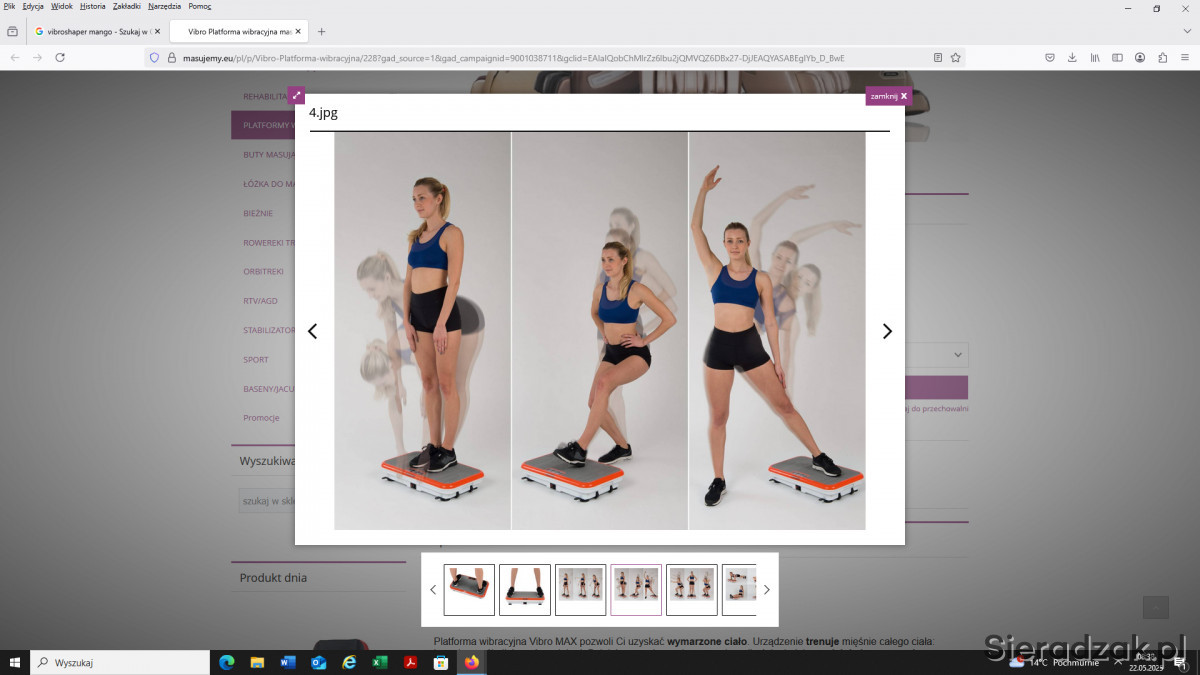Reload the page with the browser refresh icon
This screenshot has height=675, width=1200.
coord(60,58)
